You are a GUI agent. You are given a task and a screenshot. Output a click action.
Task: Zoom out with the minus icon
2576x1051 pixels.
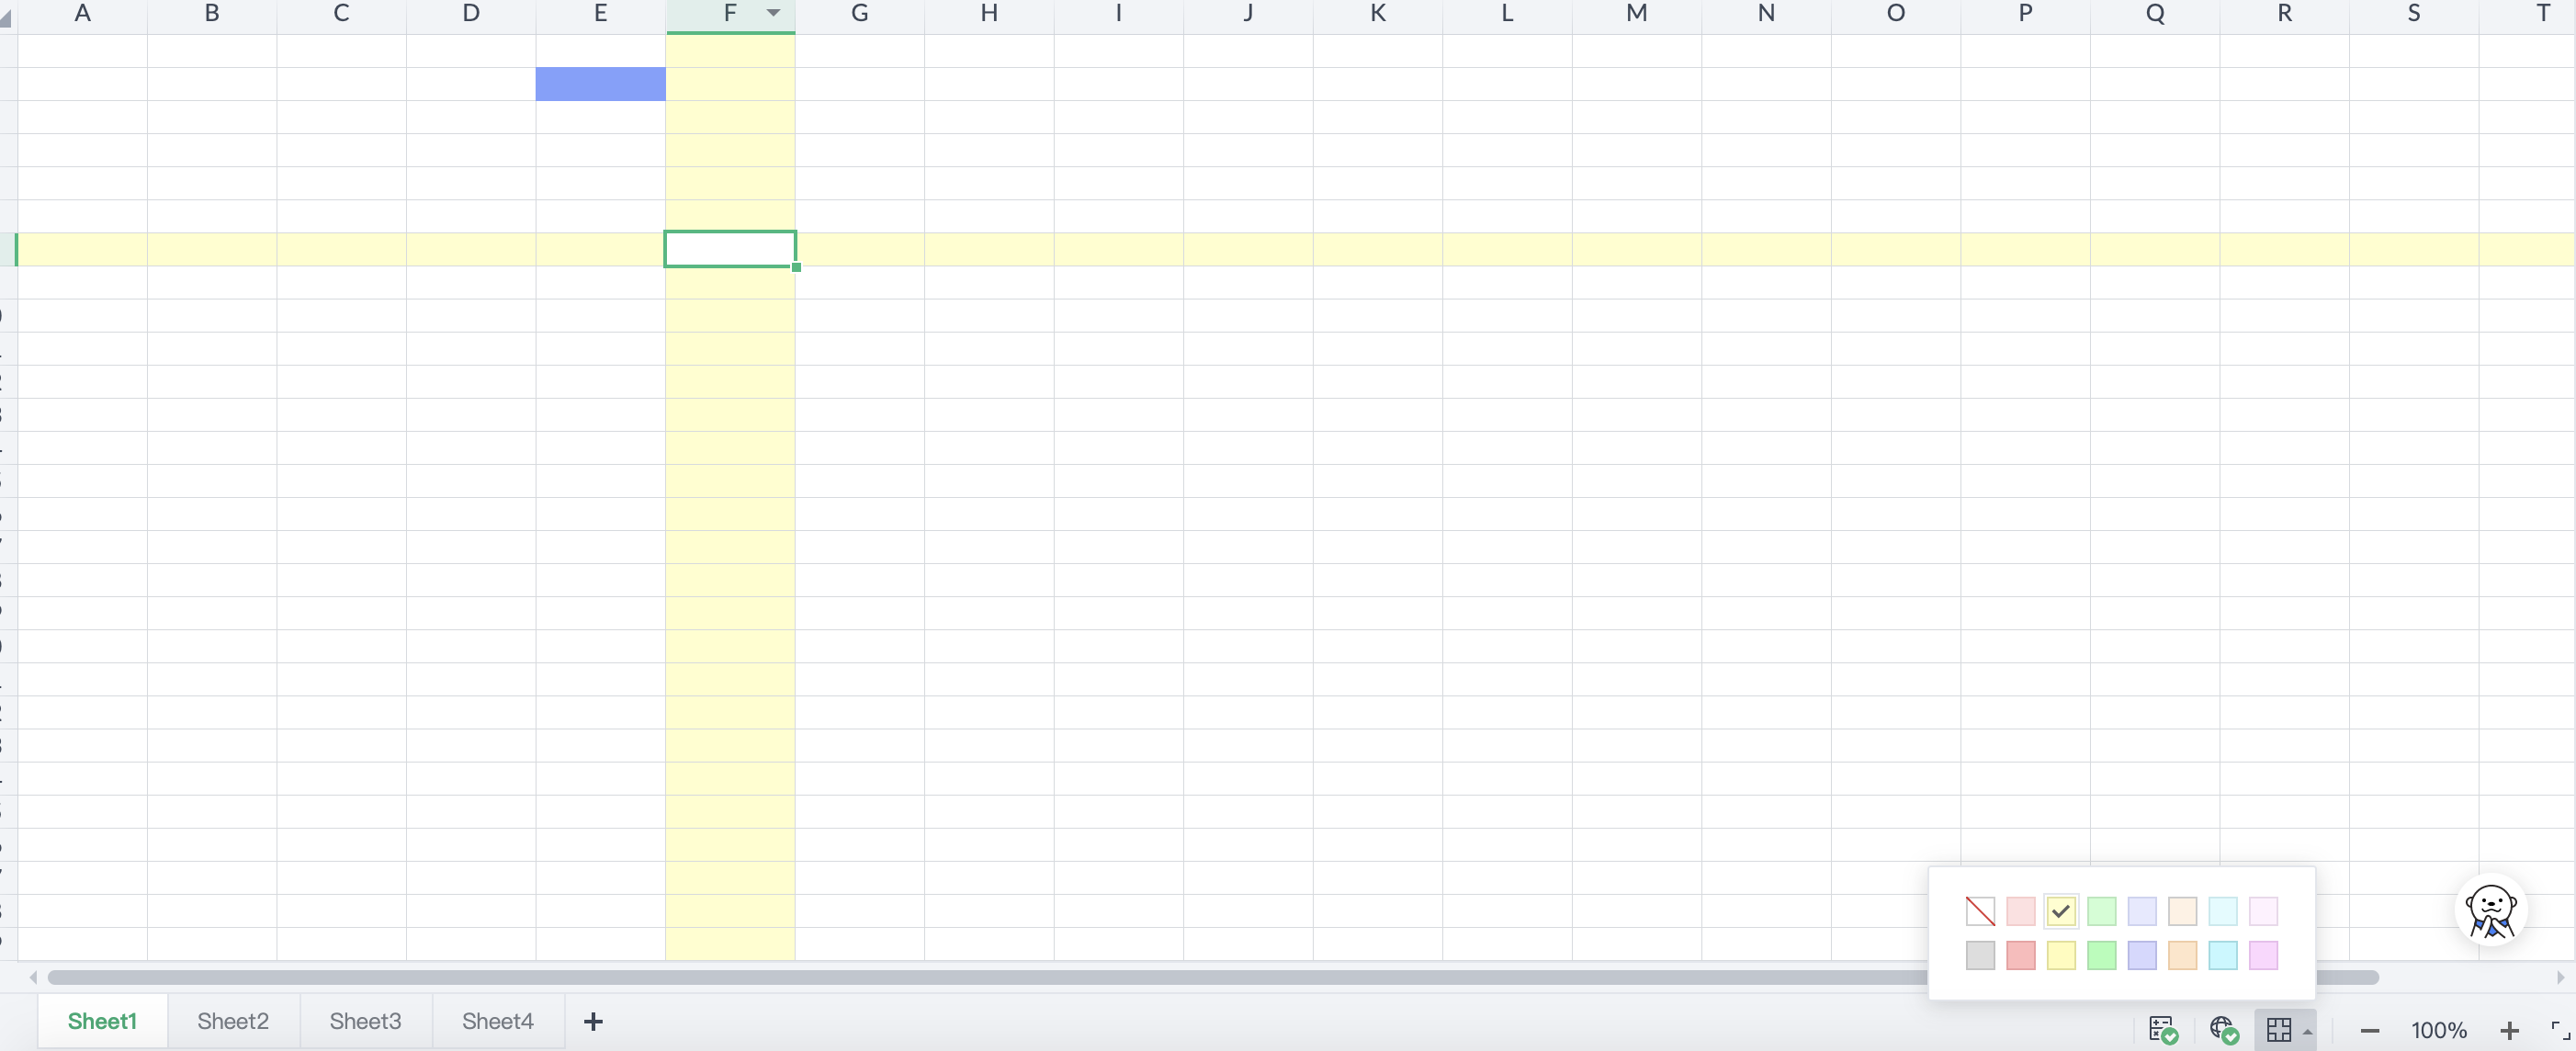(2368, 1030)
